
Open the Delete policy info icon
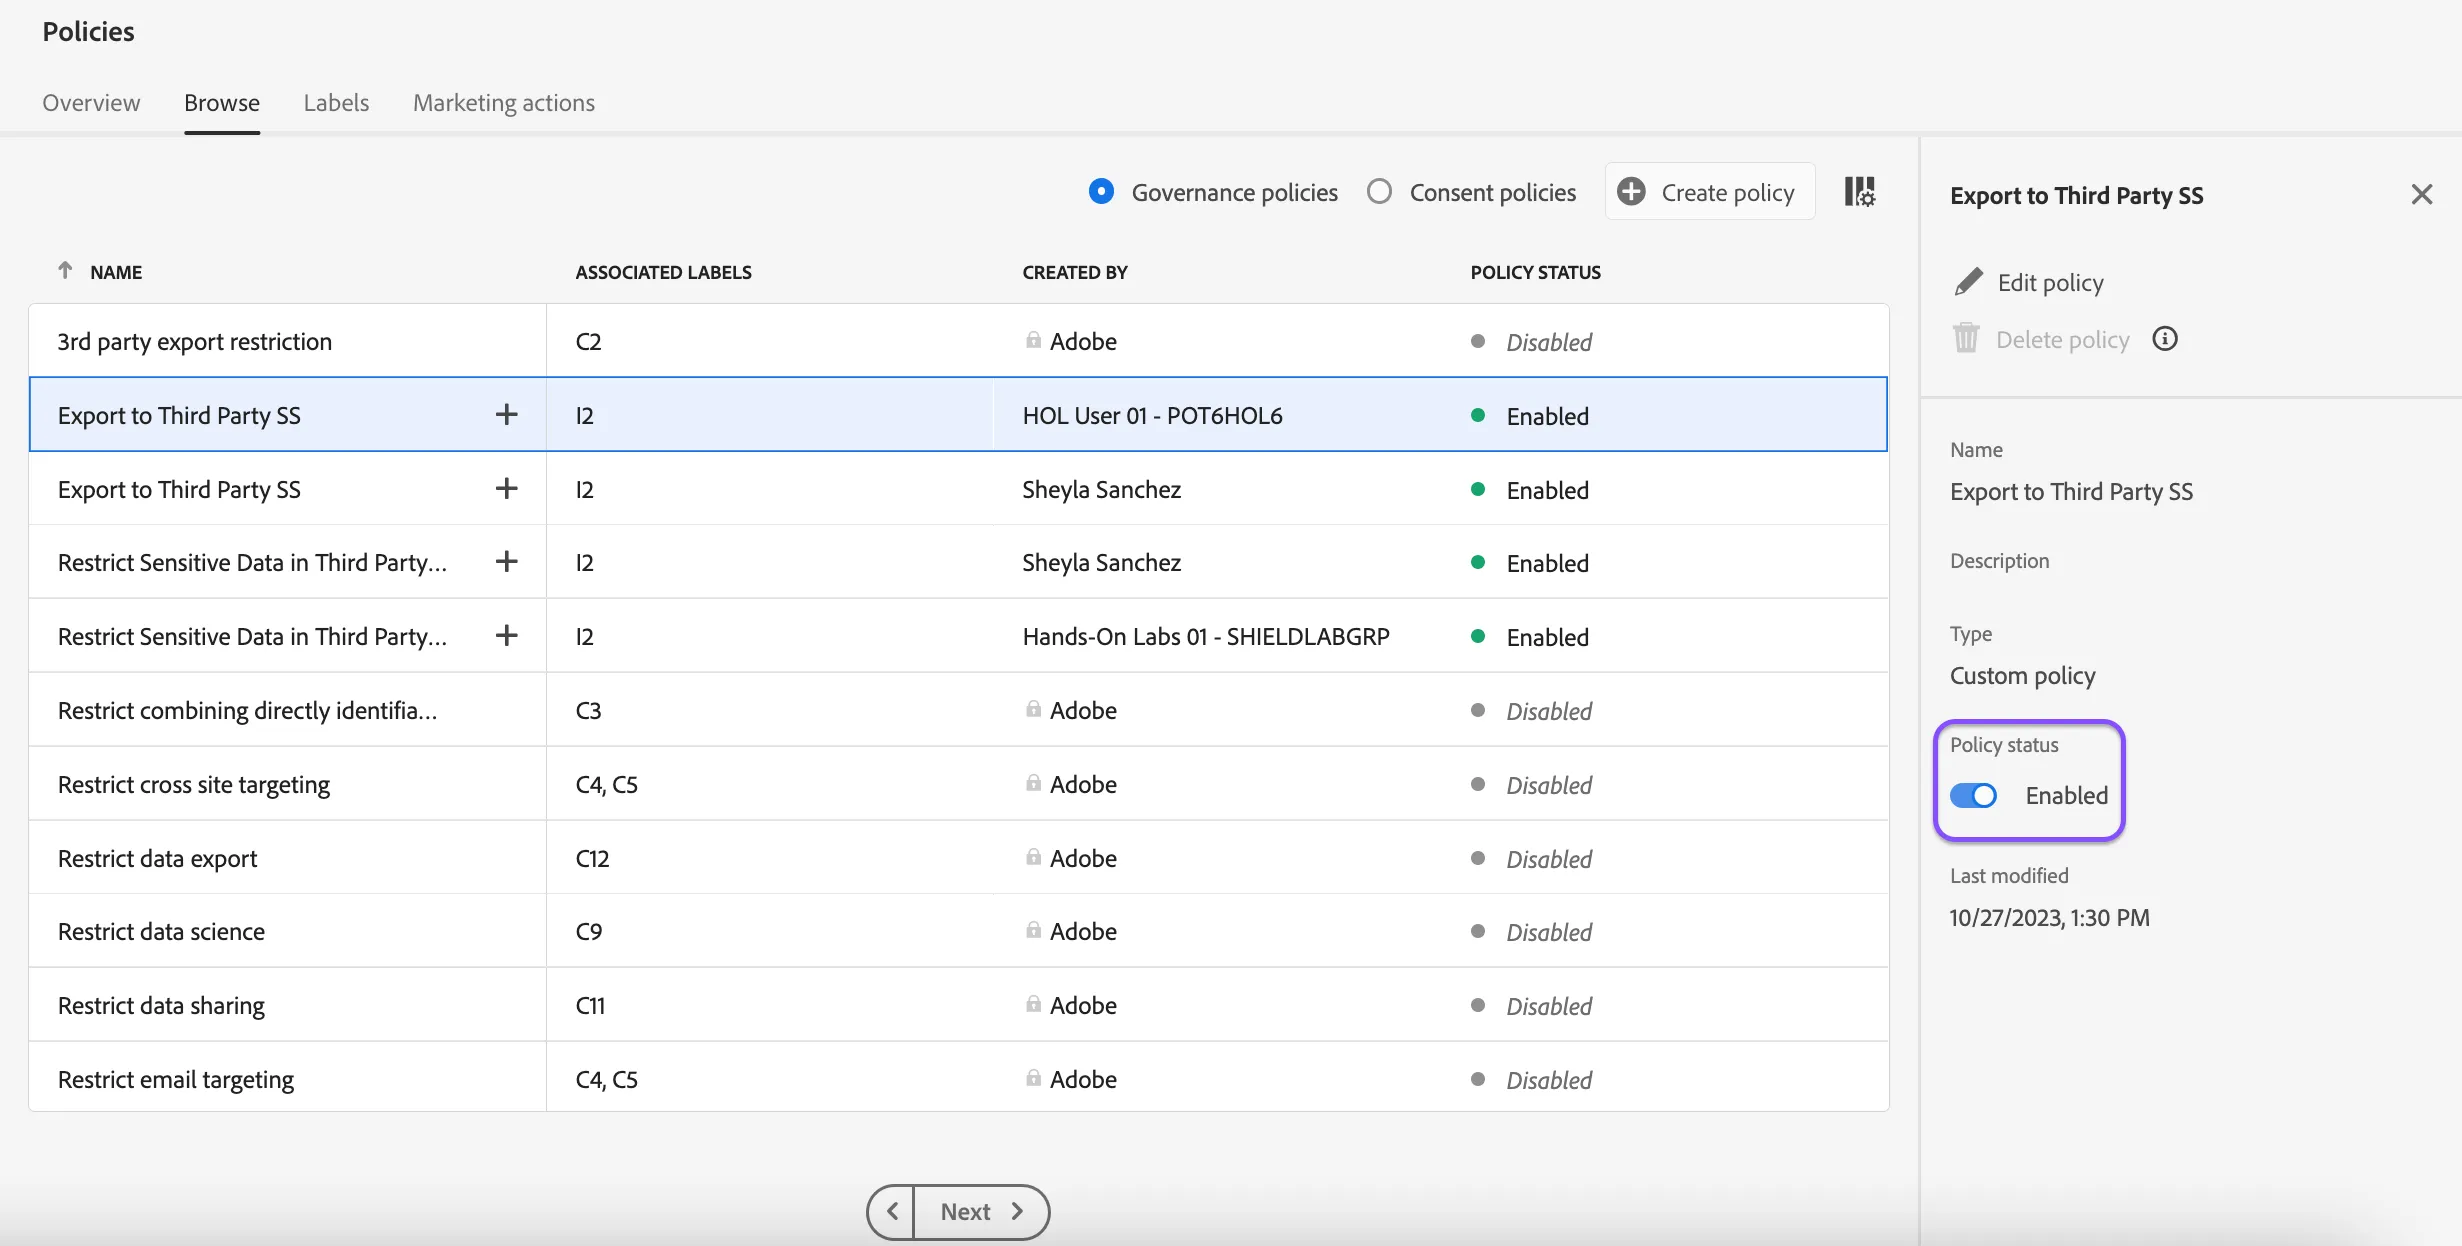[2165, 339]
